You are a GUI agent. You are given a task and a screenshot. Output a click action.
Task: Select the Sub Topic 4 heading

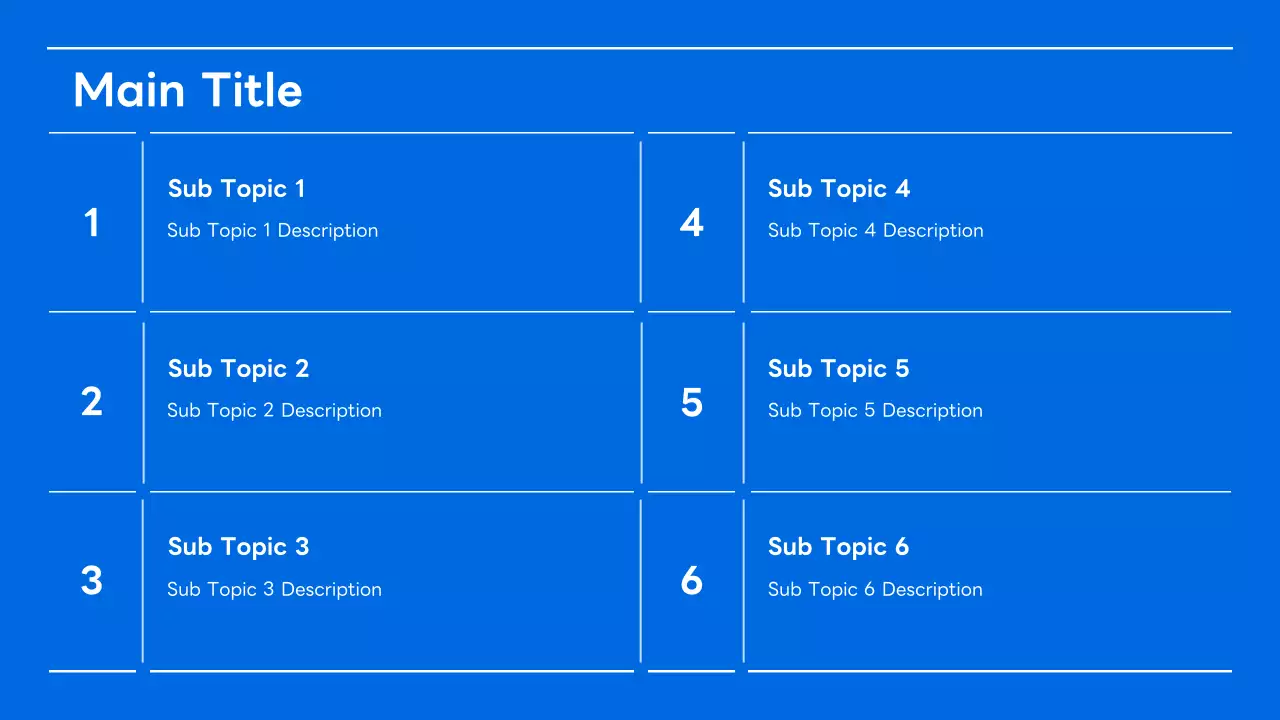839,189
